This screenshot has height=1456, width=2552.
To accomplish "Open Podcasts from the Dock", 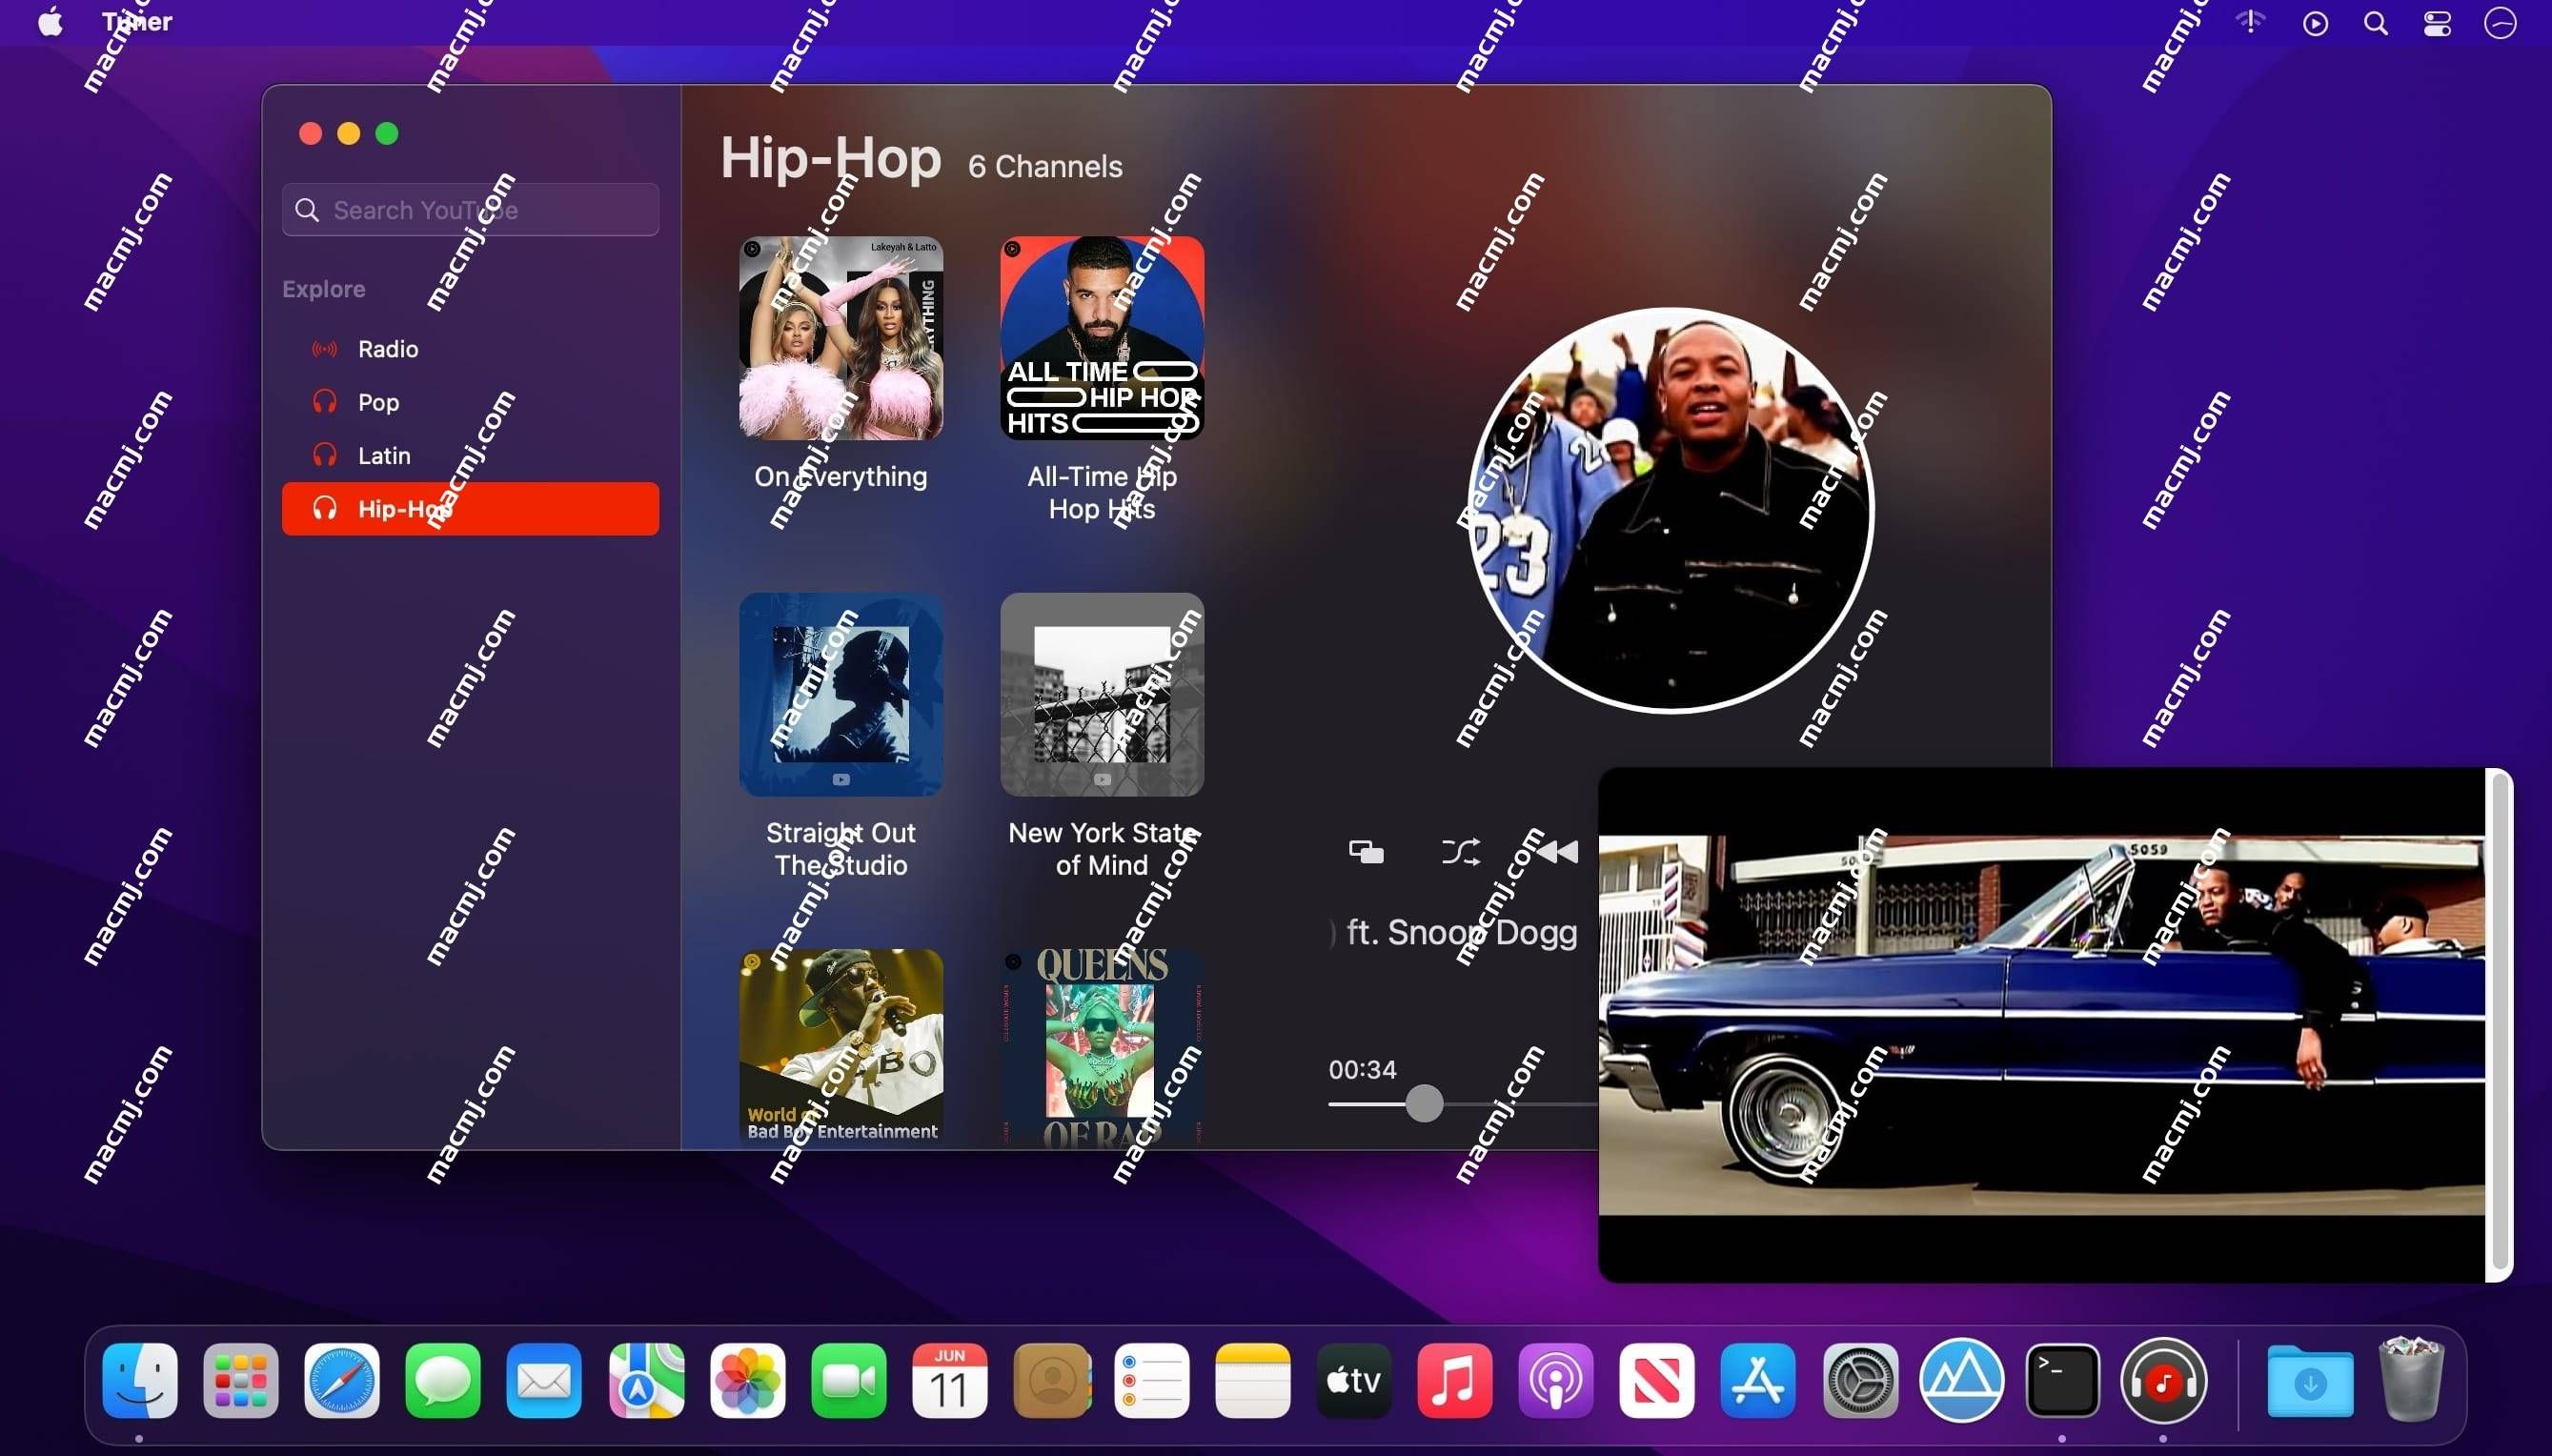I will 1556,1380.
